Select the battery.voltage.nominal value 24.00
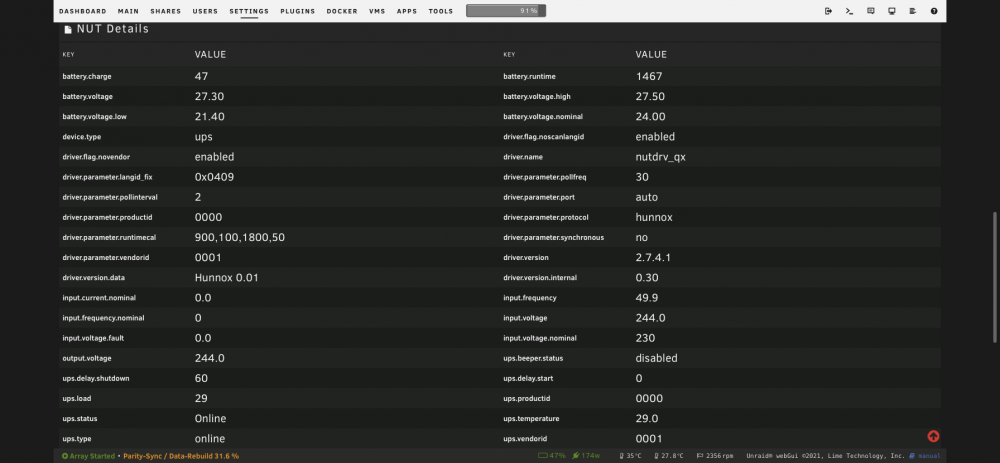The height and width of the screenshot is (463, 1000). coord(651,117)
